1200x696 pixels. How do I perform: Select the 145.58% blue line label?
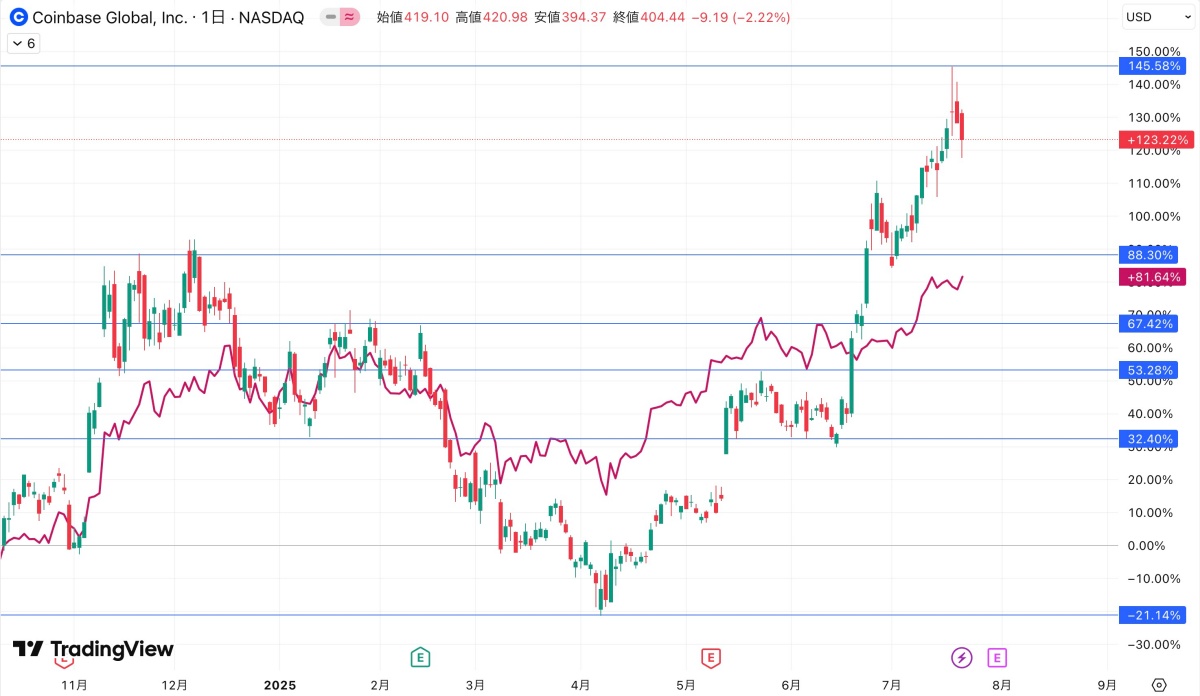pyautogui.click(x=1155, y=66)
